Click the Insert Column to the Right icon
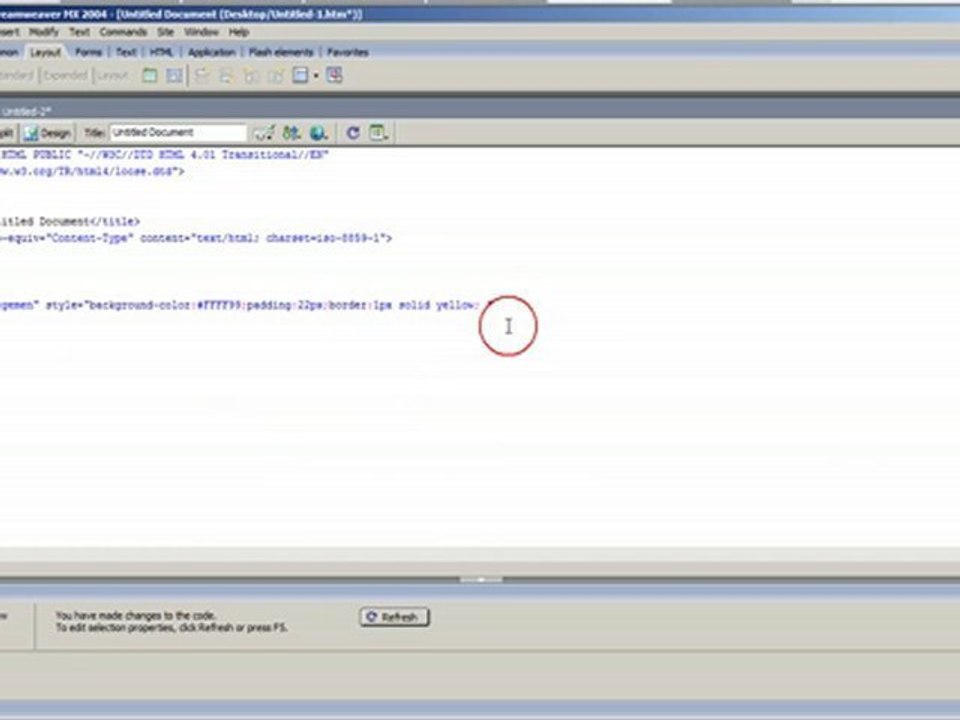Screen dimensions: 960x720 pyautogui.click(x=276, y=75)
